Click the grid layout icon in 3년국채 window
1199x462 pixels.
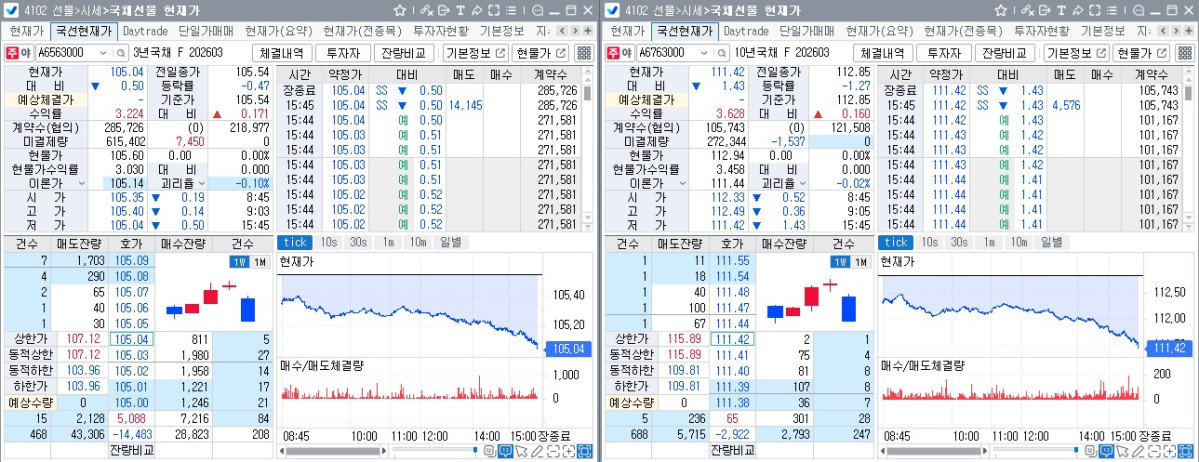point(584,53)
